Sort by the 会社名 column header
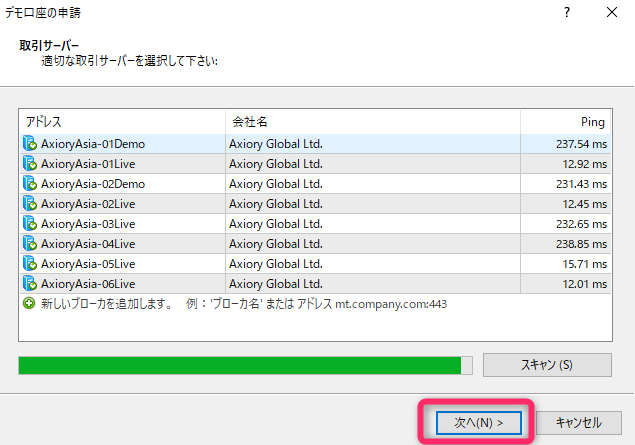 pos(373,122)
